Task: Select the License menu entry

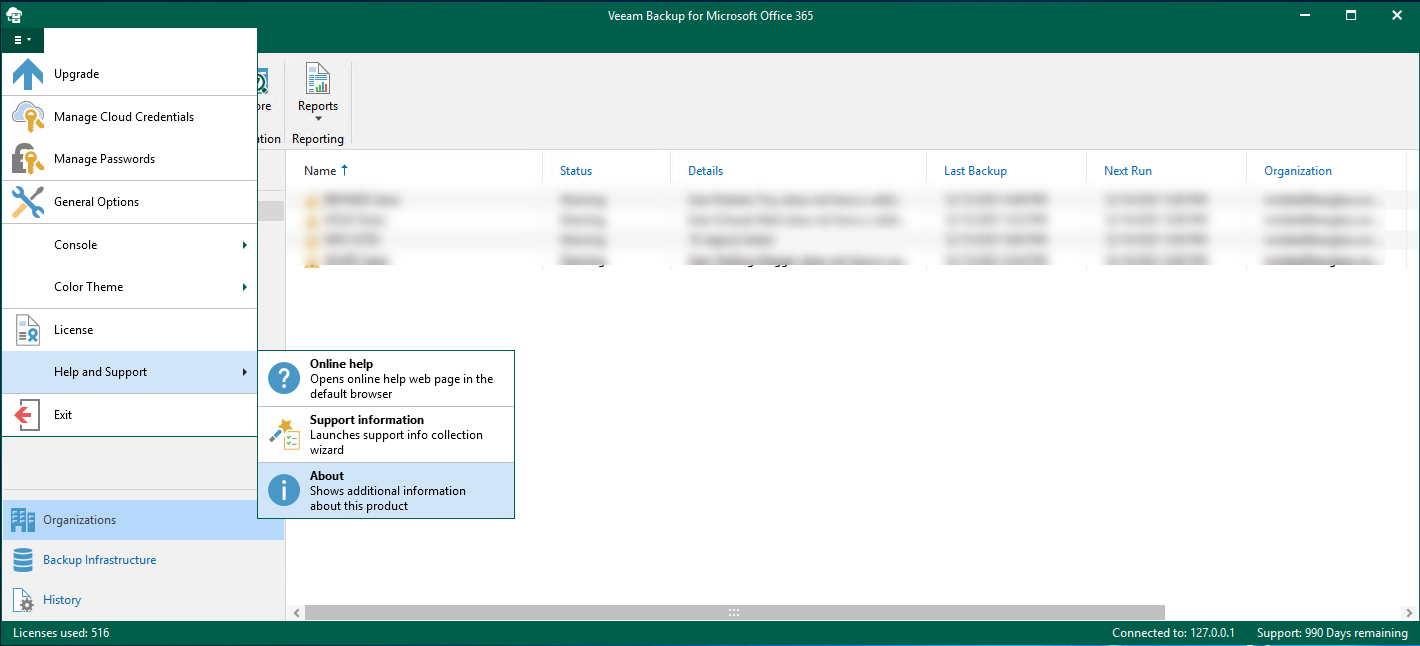Action: (x=129, y=330)
